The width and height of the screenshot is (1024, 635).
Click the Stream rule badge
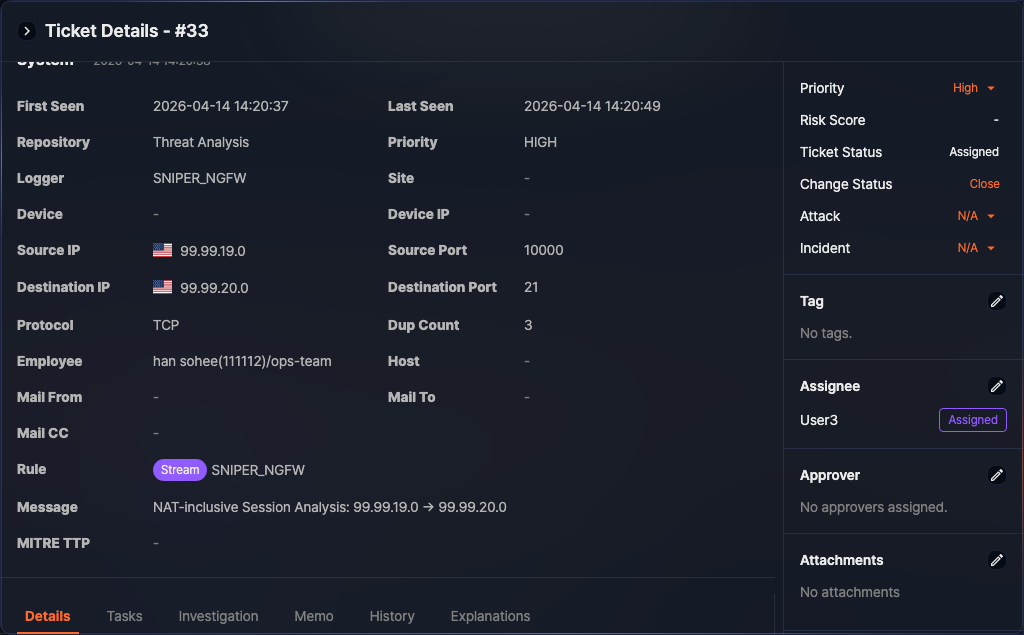(180, 470)
